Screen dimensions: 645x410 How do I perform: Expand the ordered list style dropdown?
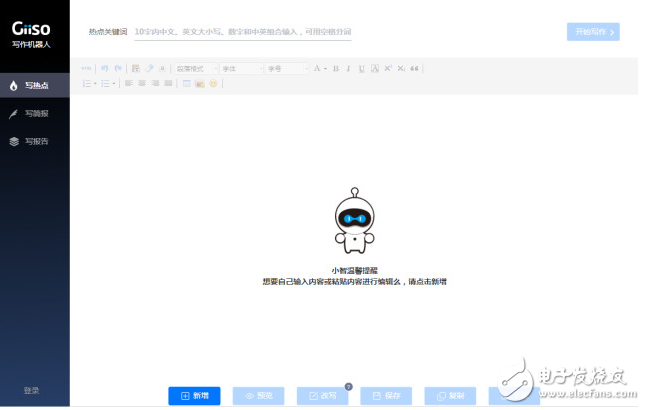click(95, 83)
